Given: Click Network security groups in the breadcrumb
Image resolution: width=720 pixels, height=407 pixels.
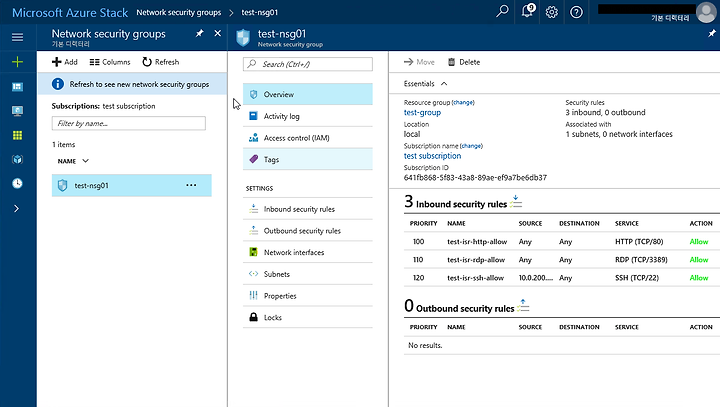Looking at the screenshot, I should [x=179, y=12].
